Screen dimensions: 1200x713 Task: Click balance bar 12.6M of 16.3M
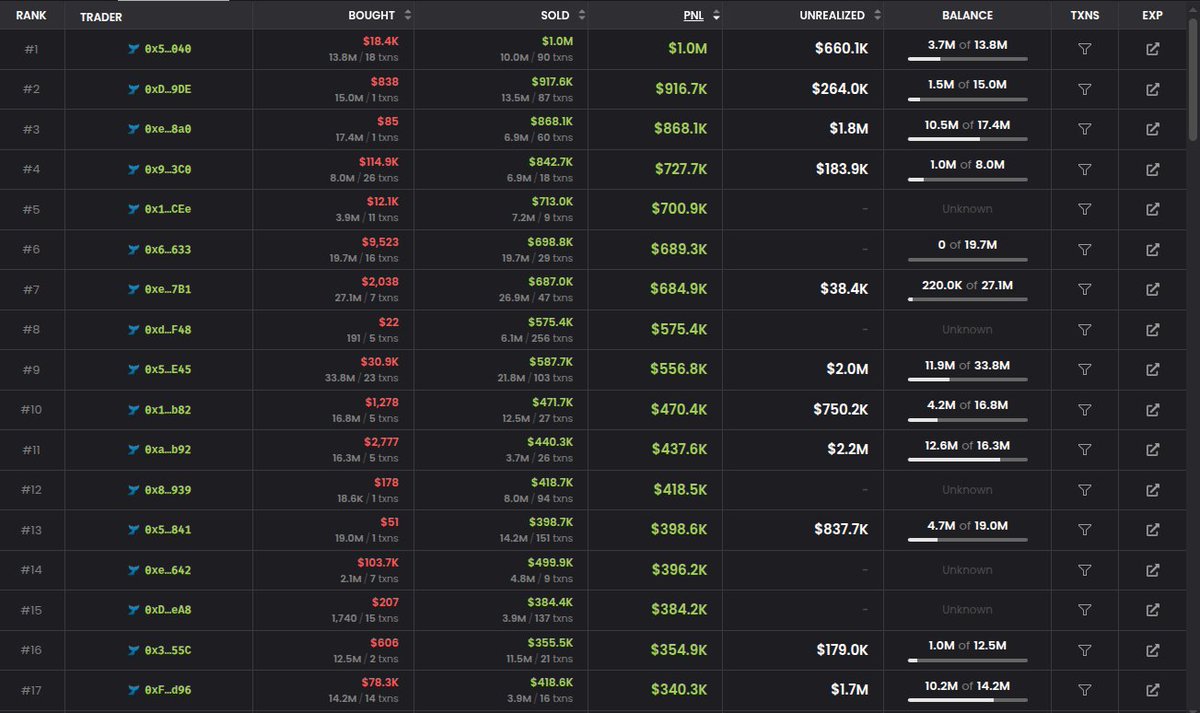967,459
